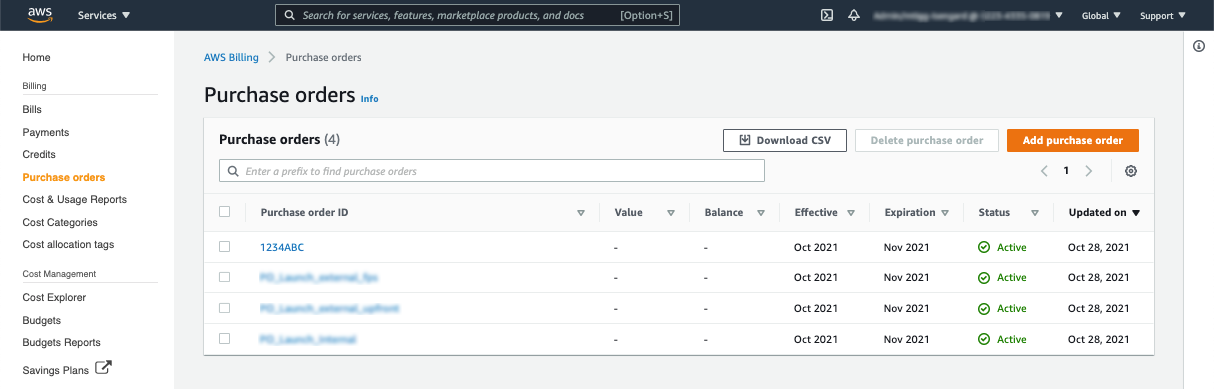This screenshot has width=1214, height=389.
Task: Select checkbox for PO_Launch_internal row
Action: pos(225,339)
